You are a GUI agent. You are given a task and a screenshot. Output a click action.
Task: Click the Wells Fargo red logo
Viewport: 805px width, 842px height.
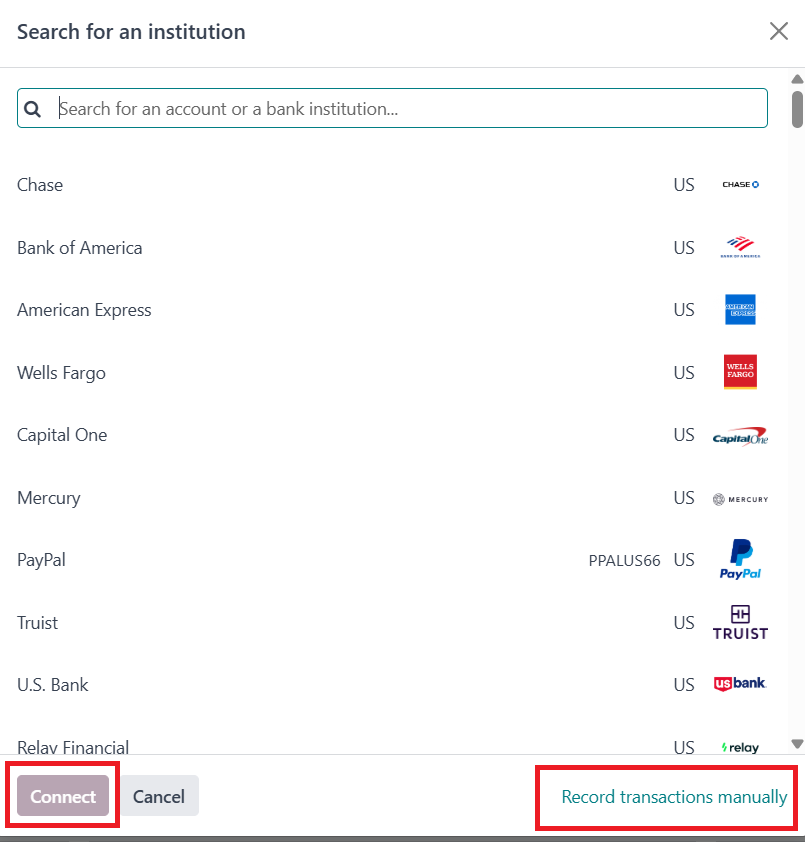click(x=740, y=372)
